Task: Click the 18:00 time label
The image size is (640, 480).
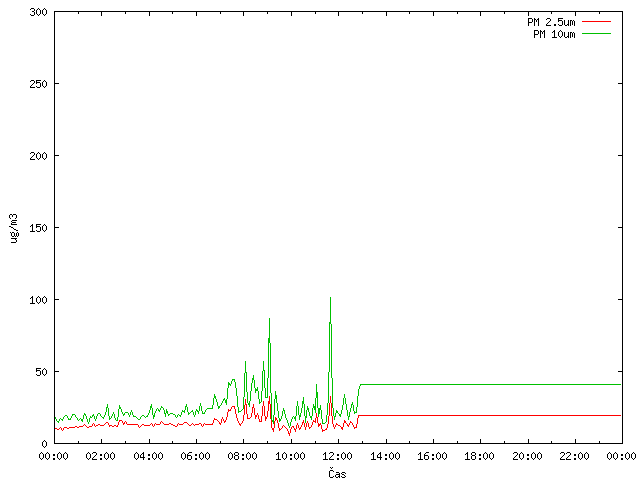Action: (480, 456)
